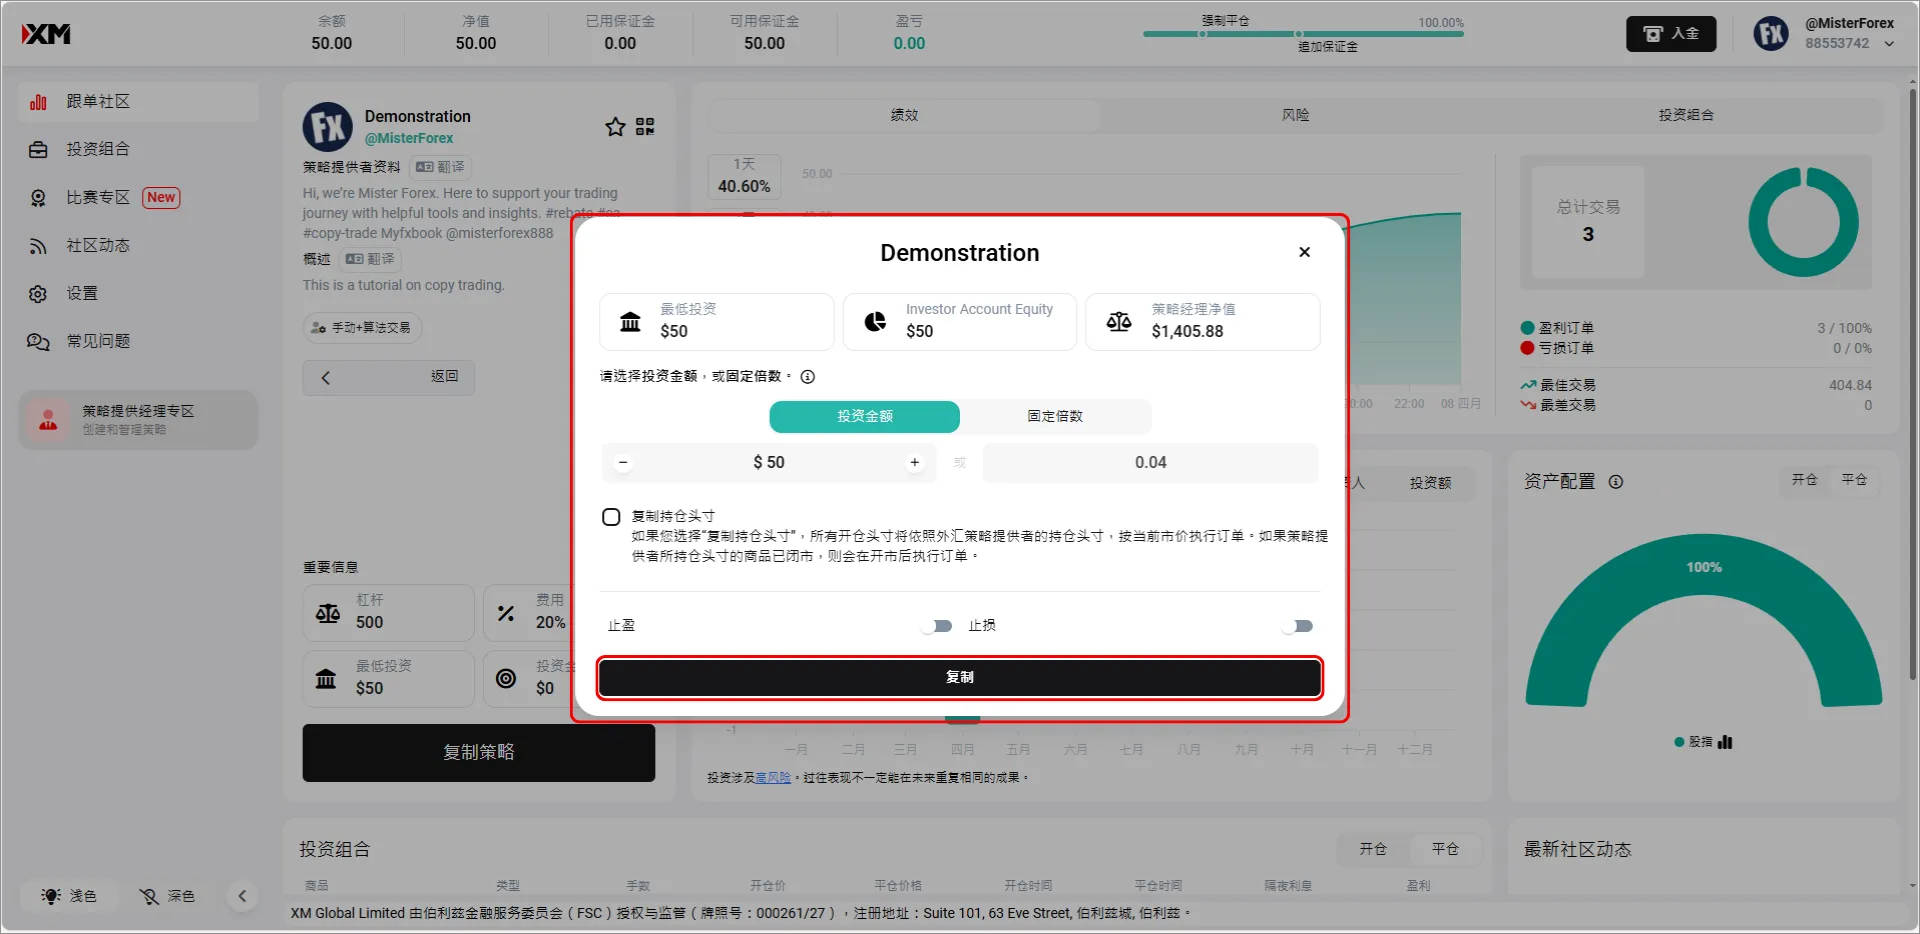
Task: Open @MisterForex profile link
Action: tap(409, 139)
